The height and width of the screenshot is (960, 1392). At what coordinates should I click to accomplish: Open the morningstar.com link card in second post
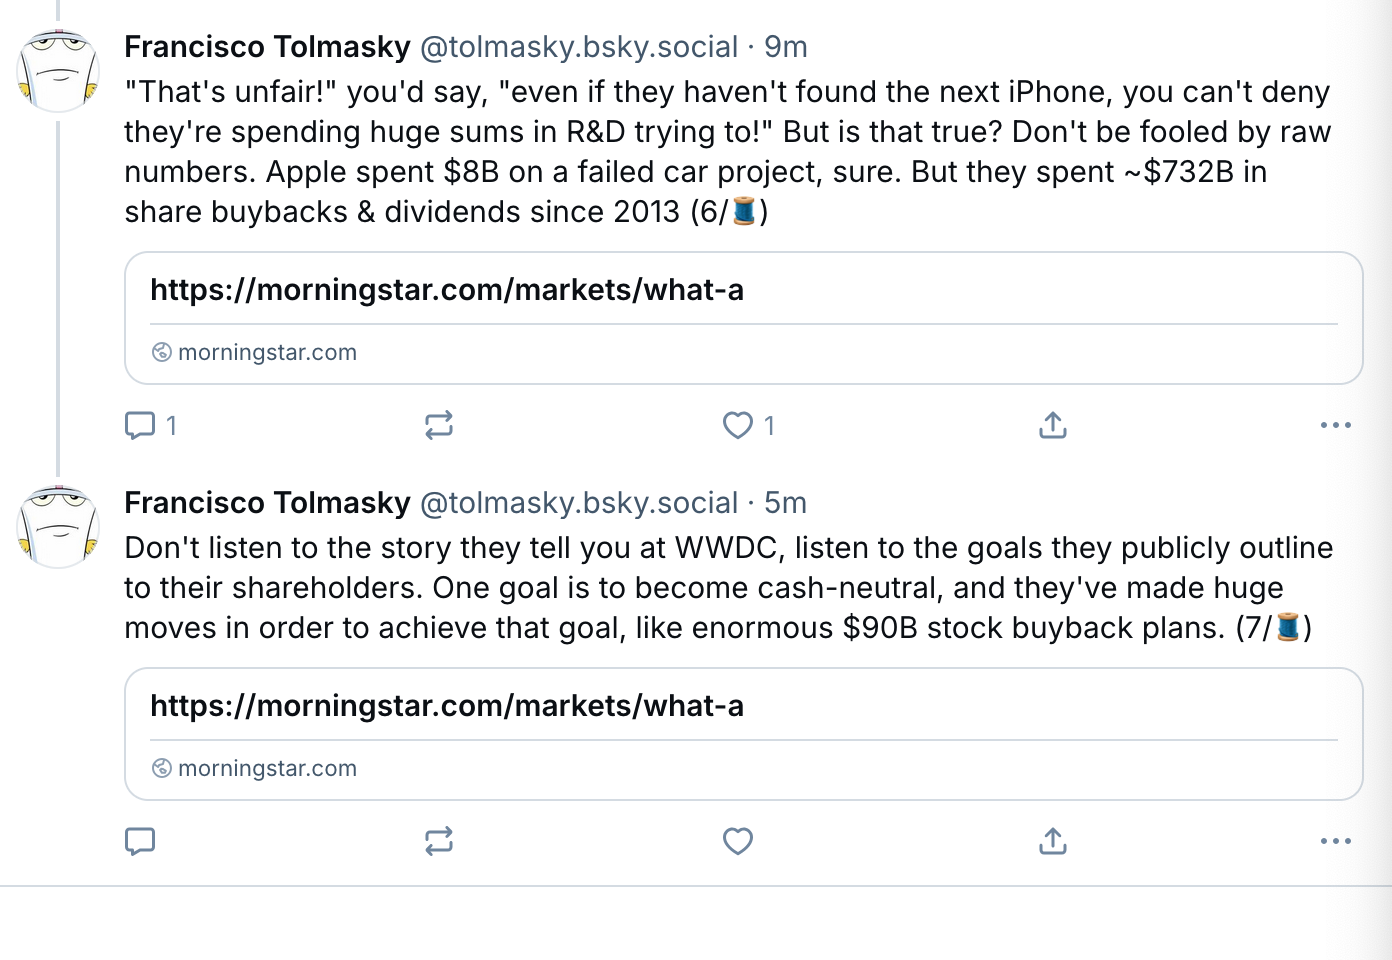[x=745, y=734]
